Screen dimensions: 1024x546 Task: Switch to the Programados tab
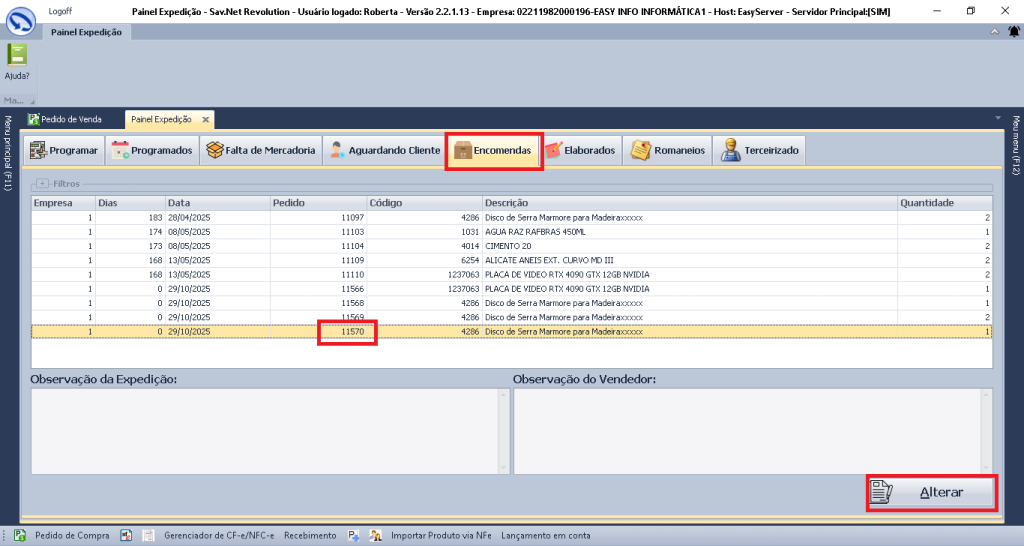tap(152, 151)
